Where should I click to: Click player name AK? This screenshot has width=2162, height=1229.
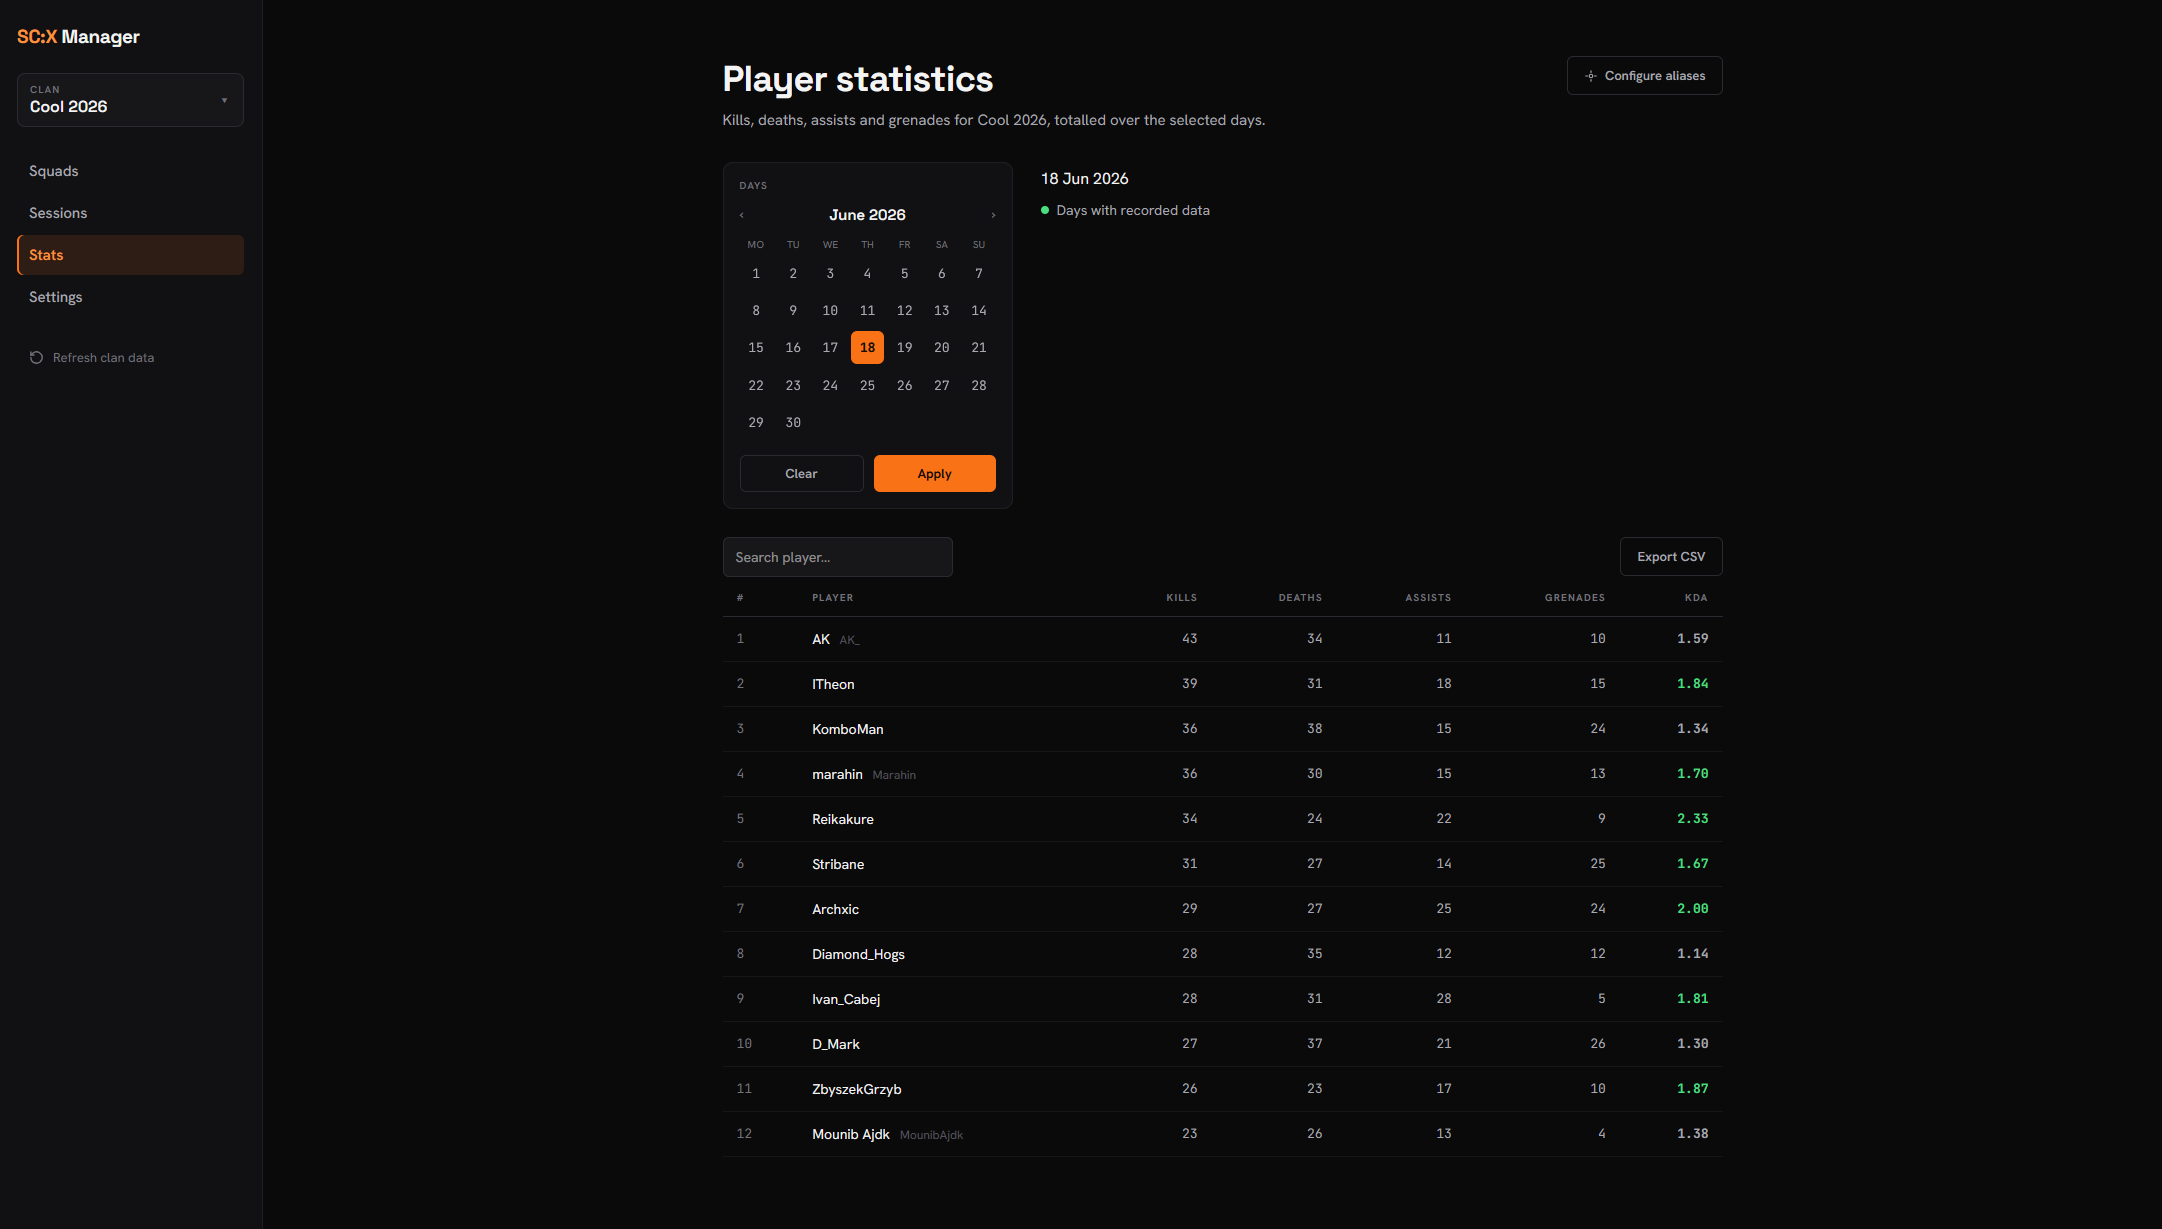pos(821,639)
